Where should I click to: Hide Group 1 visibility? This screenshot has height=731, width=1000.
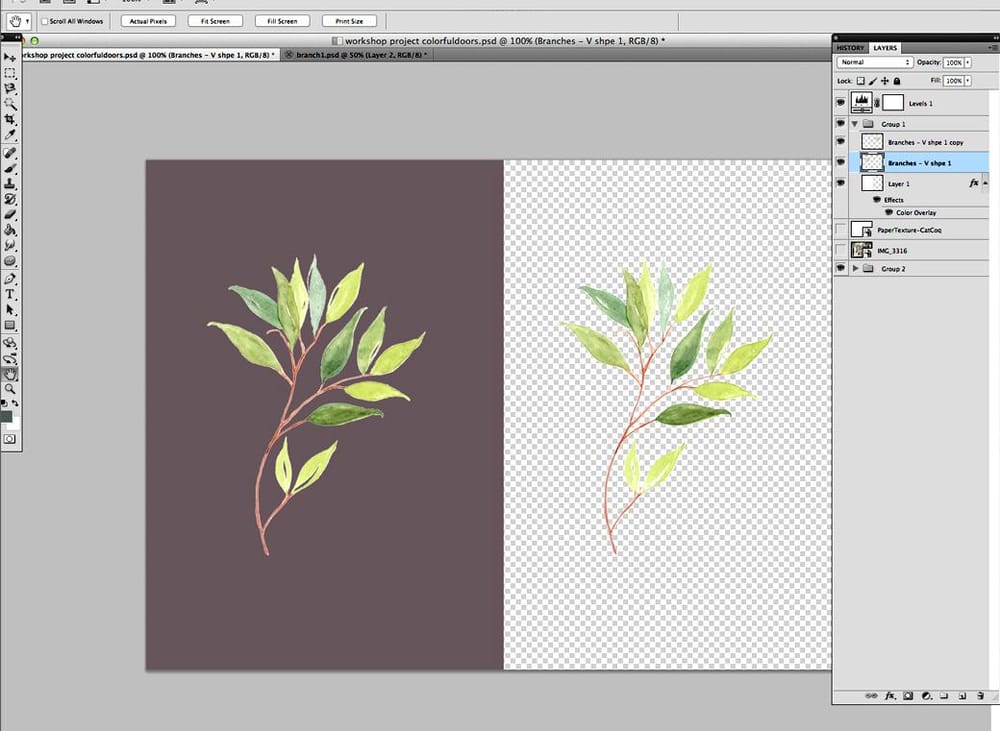[841, 124]
